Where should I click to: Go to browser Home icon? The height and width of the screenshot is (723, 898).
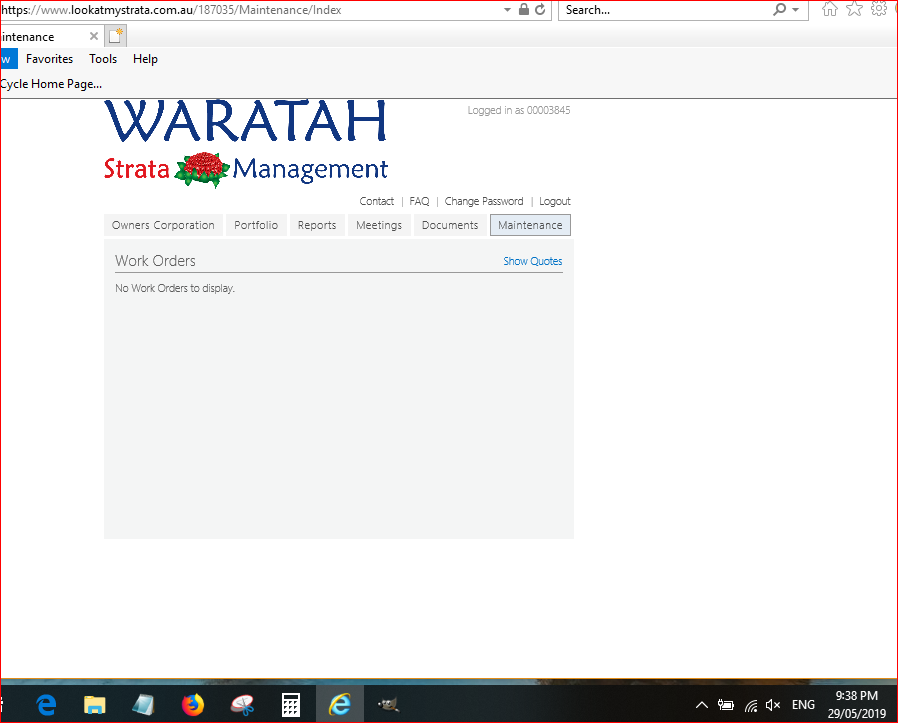829,9
